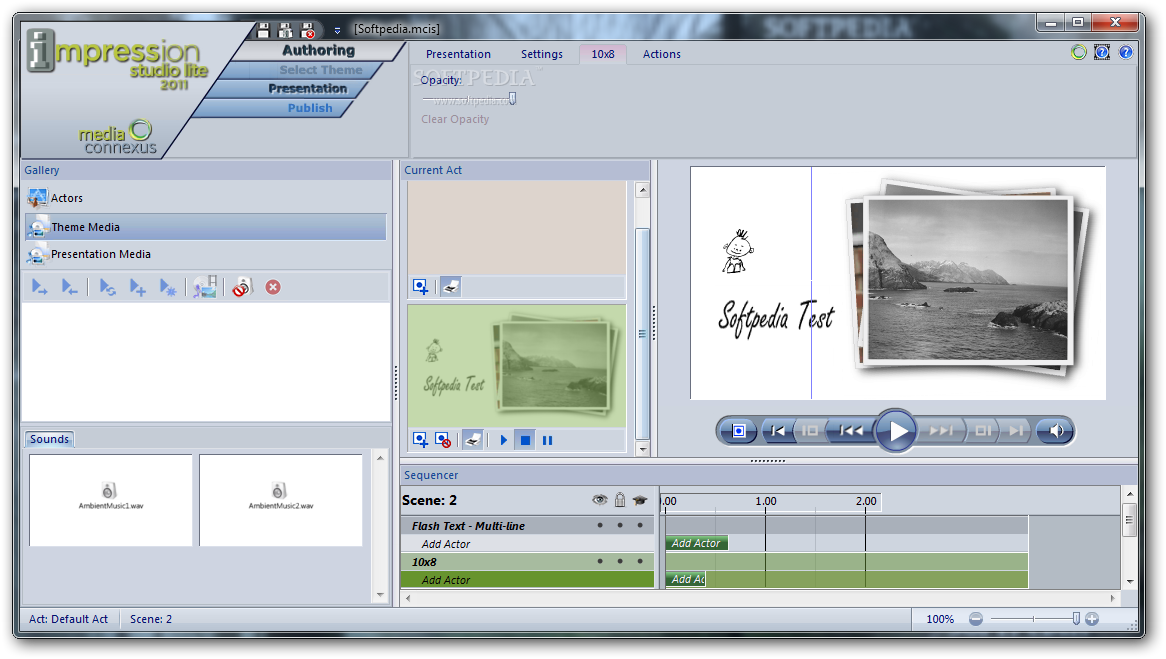The height and width of the screenshot is (659, 1166).
Task: Open the Actions ribbon tab
Action: click(662, 54)
